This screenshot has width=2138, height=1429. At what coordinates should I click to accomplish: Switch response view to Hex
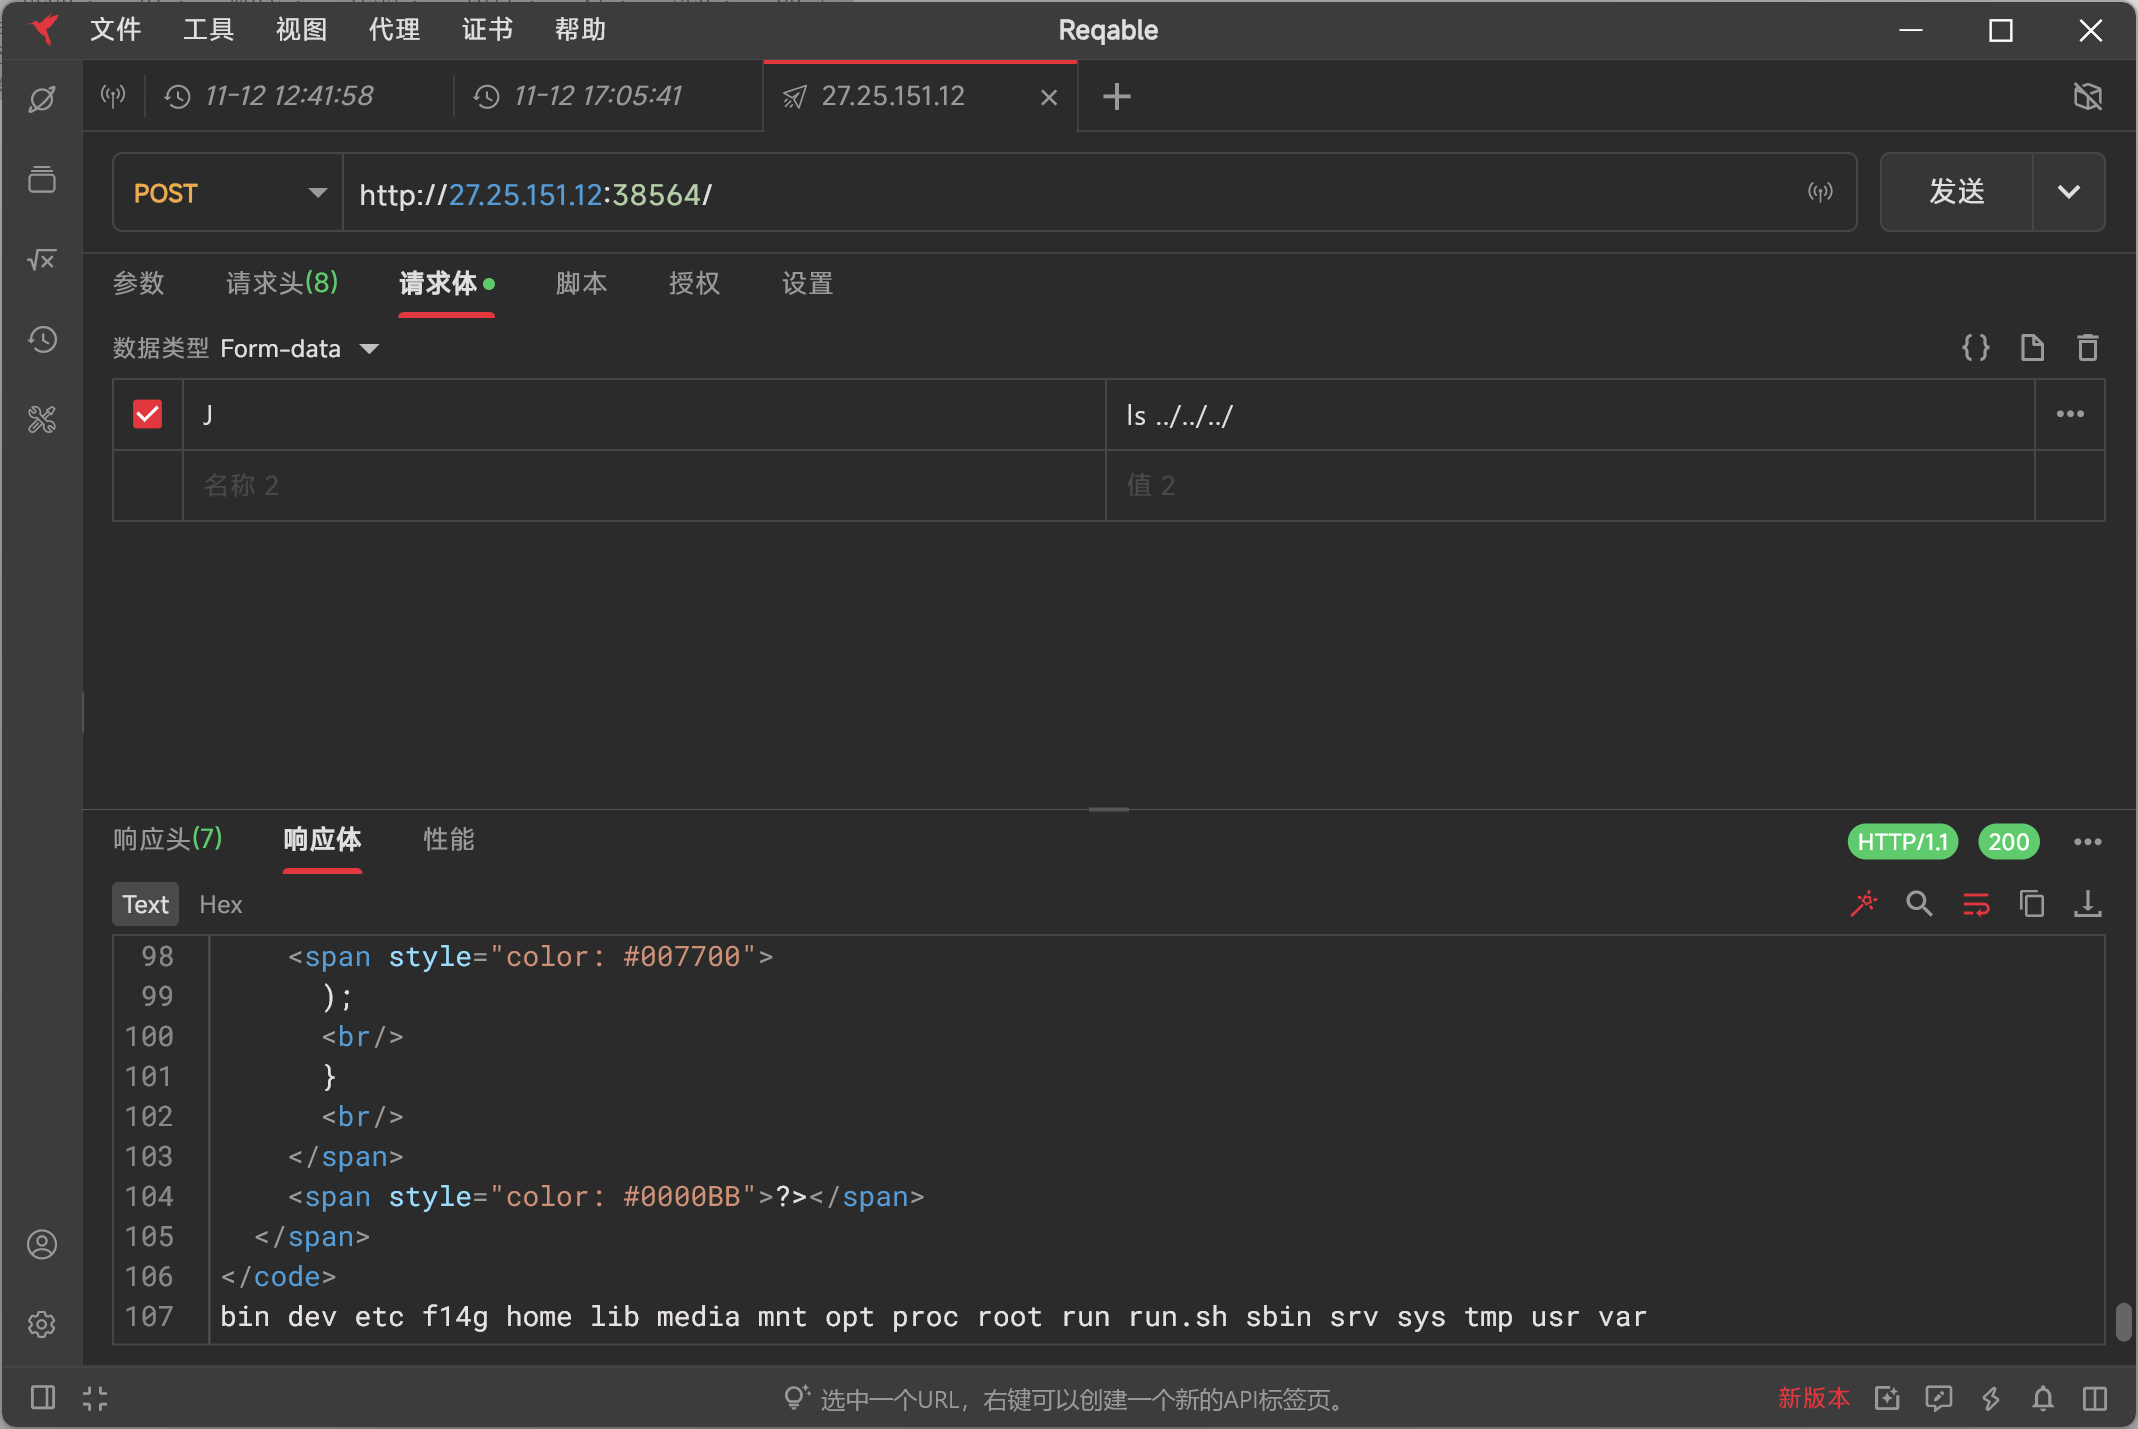(220, 904)
